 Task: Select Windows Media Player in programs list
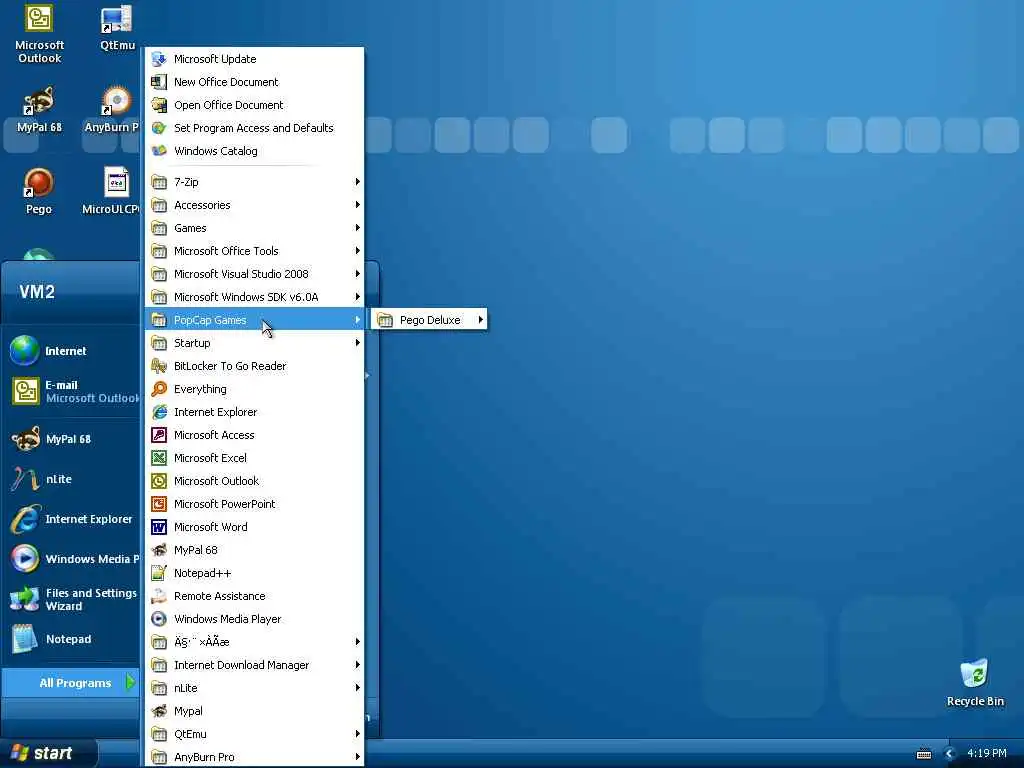tap(255, 619)
